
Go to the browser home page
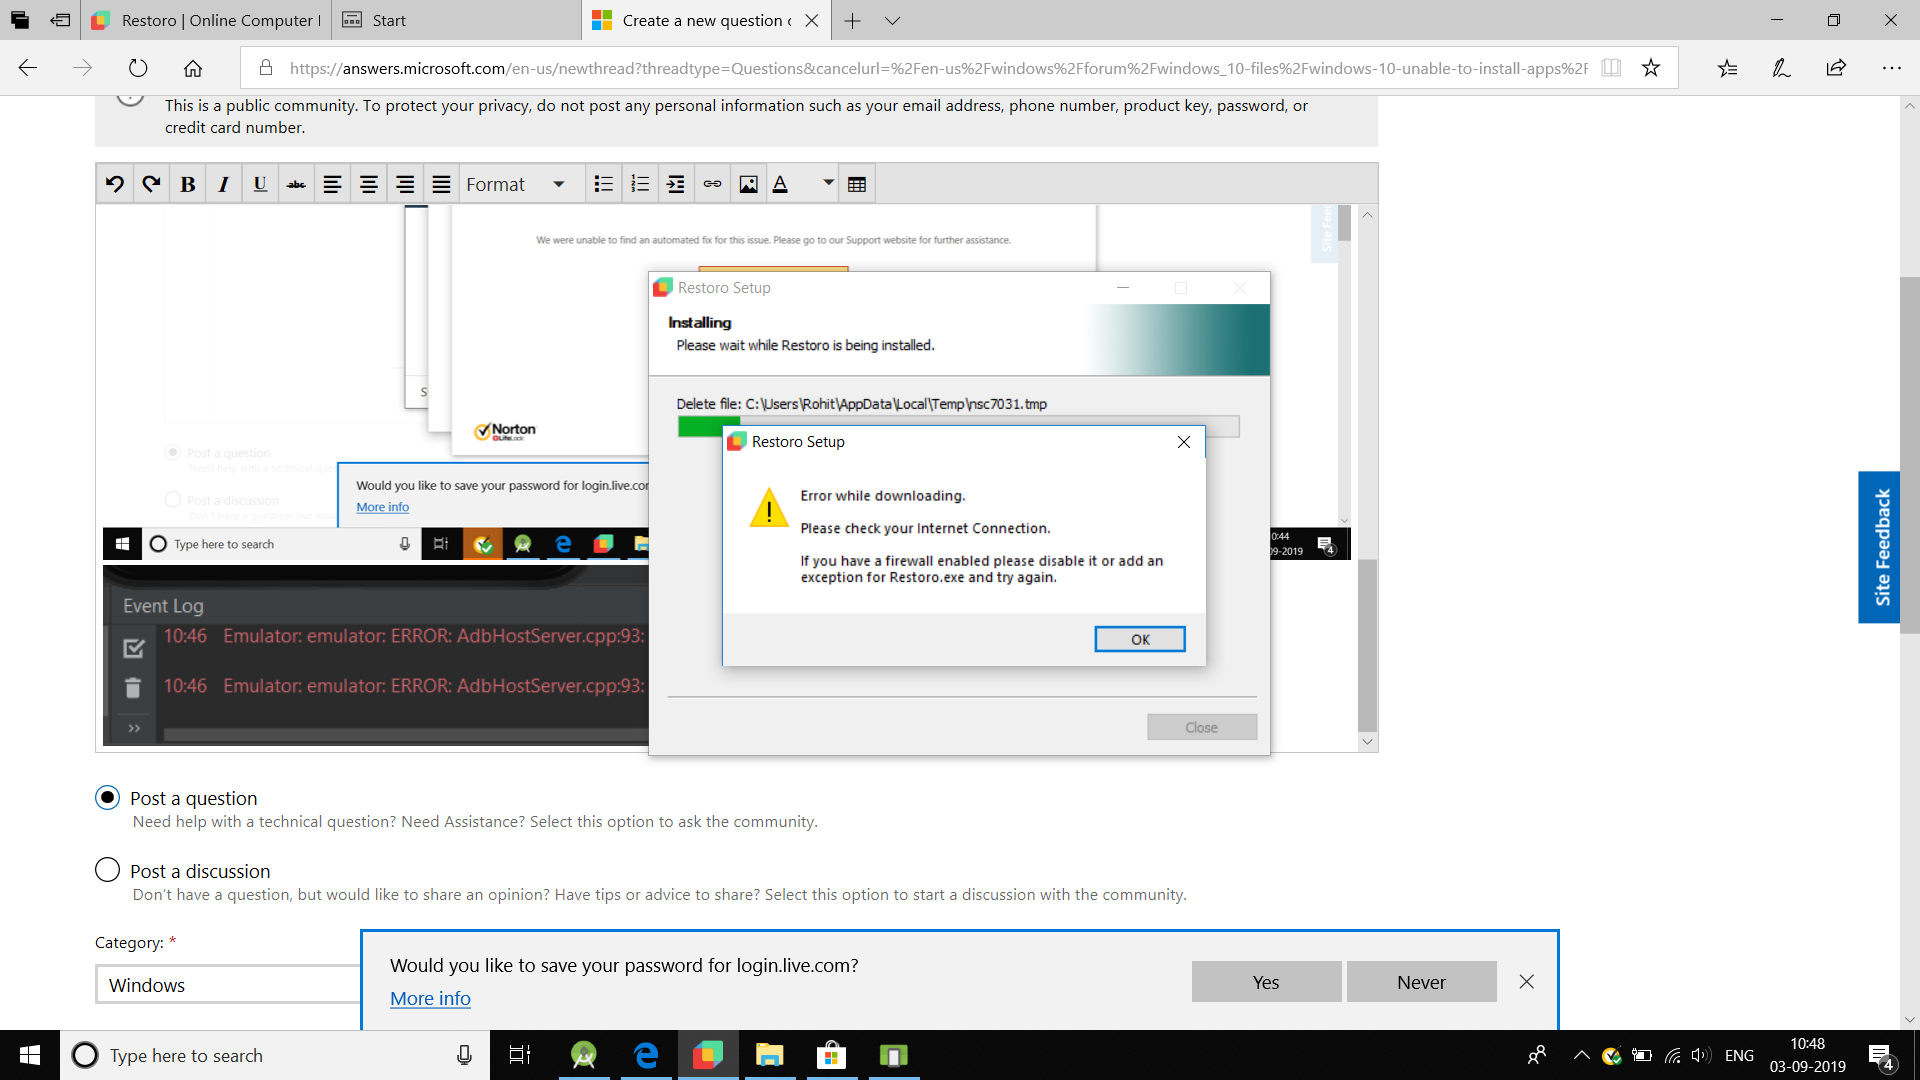click(193, 68)
